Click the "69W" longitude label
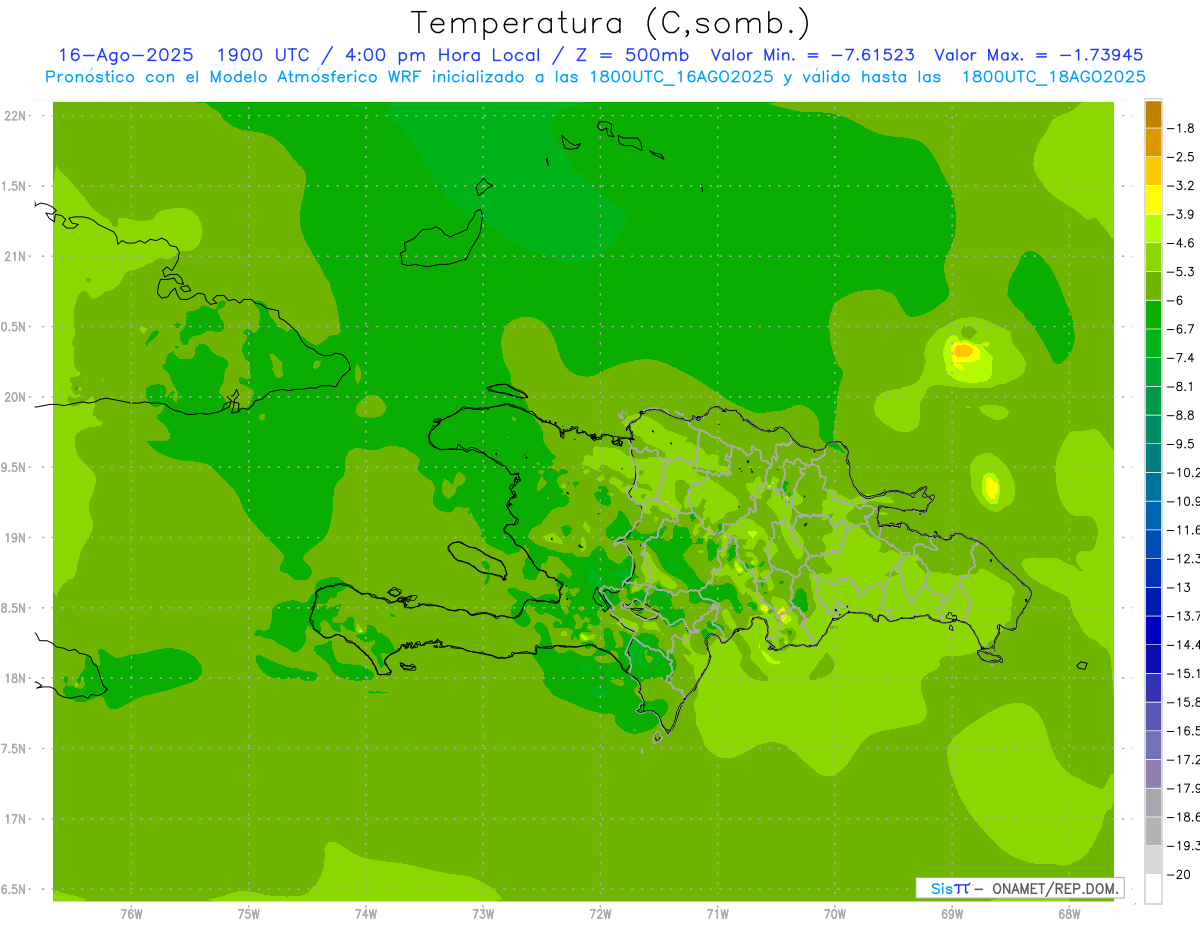The height and width of the screenshot is (927, 1200). 952,914
